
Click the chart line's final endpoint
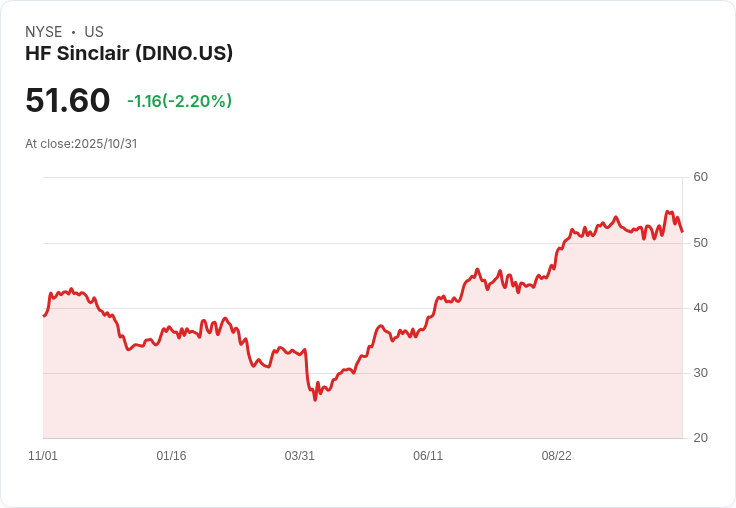coord(682,231)
